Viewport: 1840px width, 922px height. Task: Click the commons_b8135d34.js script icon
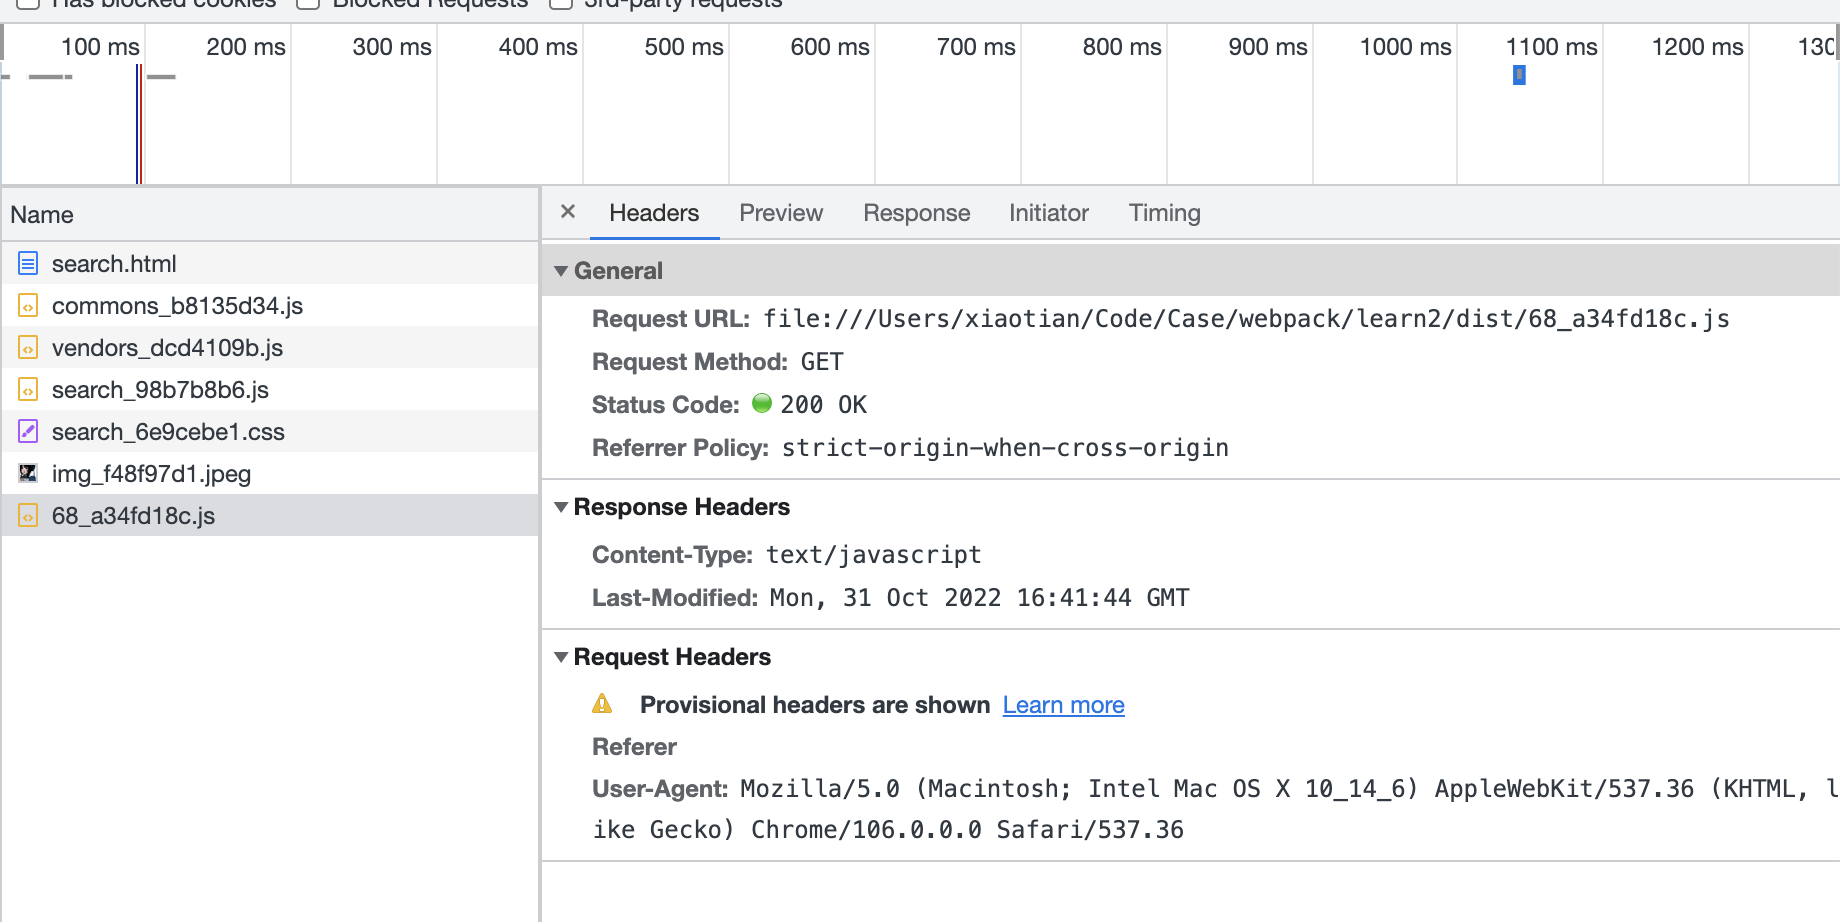[28, 306]
